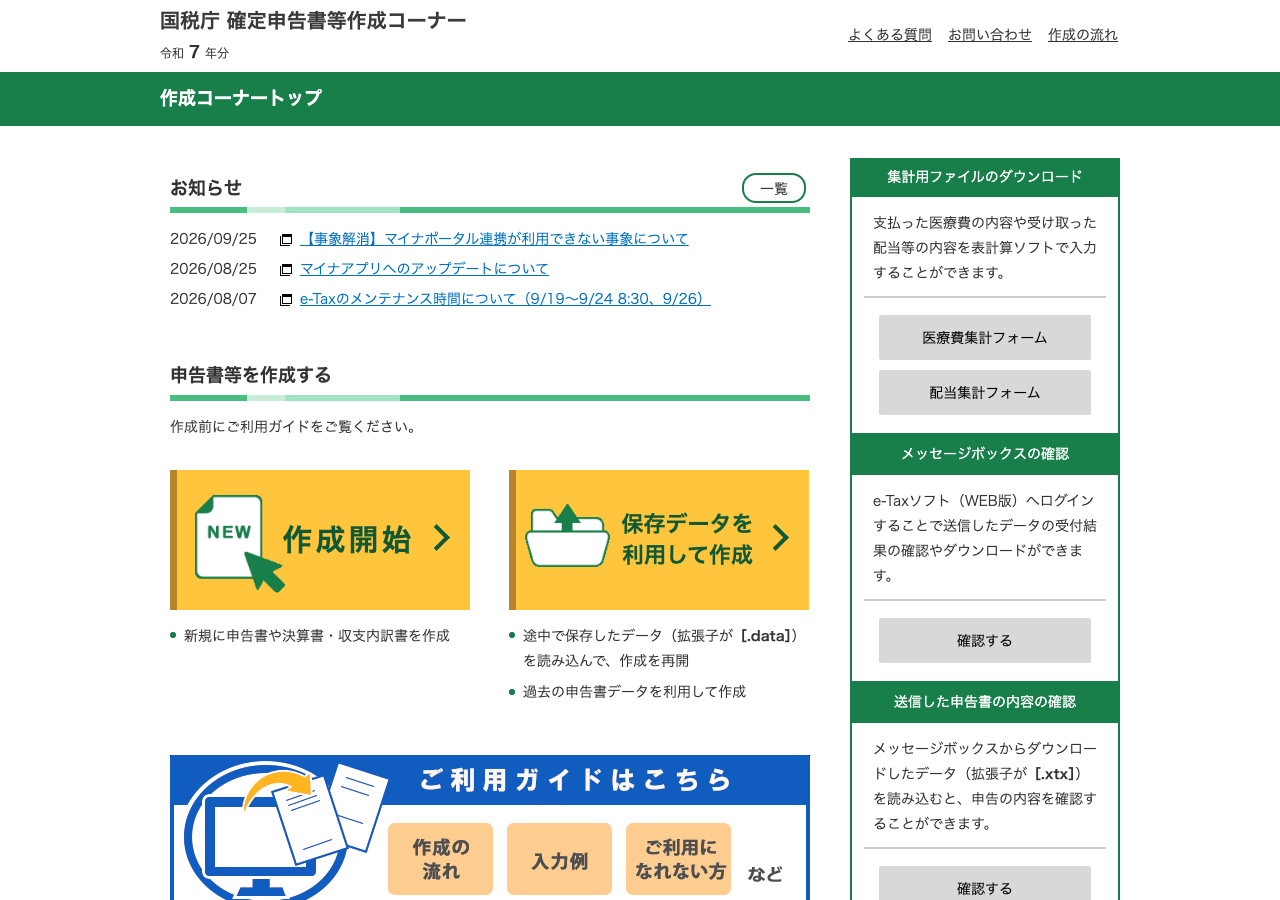
Task: Click the お知らせ section heading
Action: (x=206, y=188)
